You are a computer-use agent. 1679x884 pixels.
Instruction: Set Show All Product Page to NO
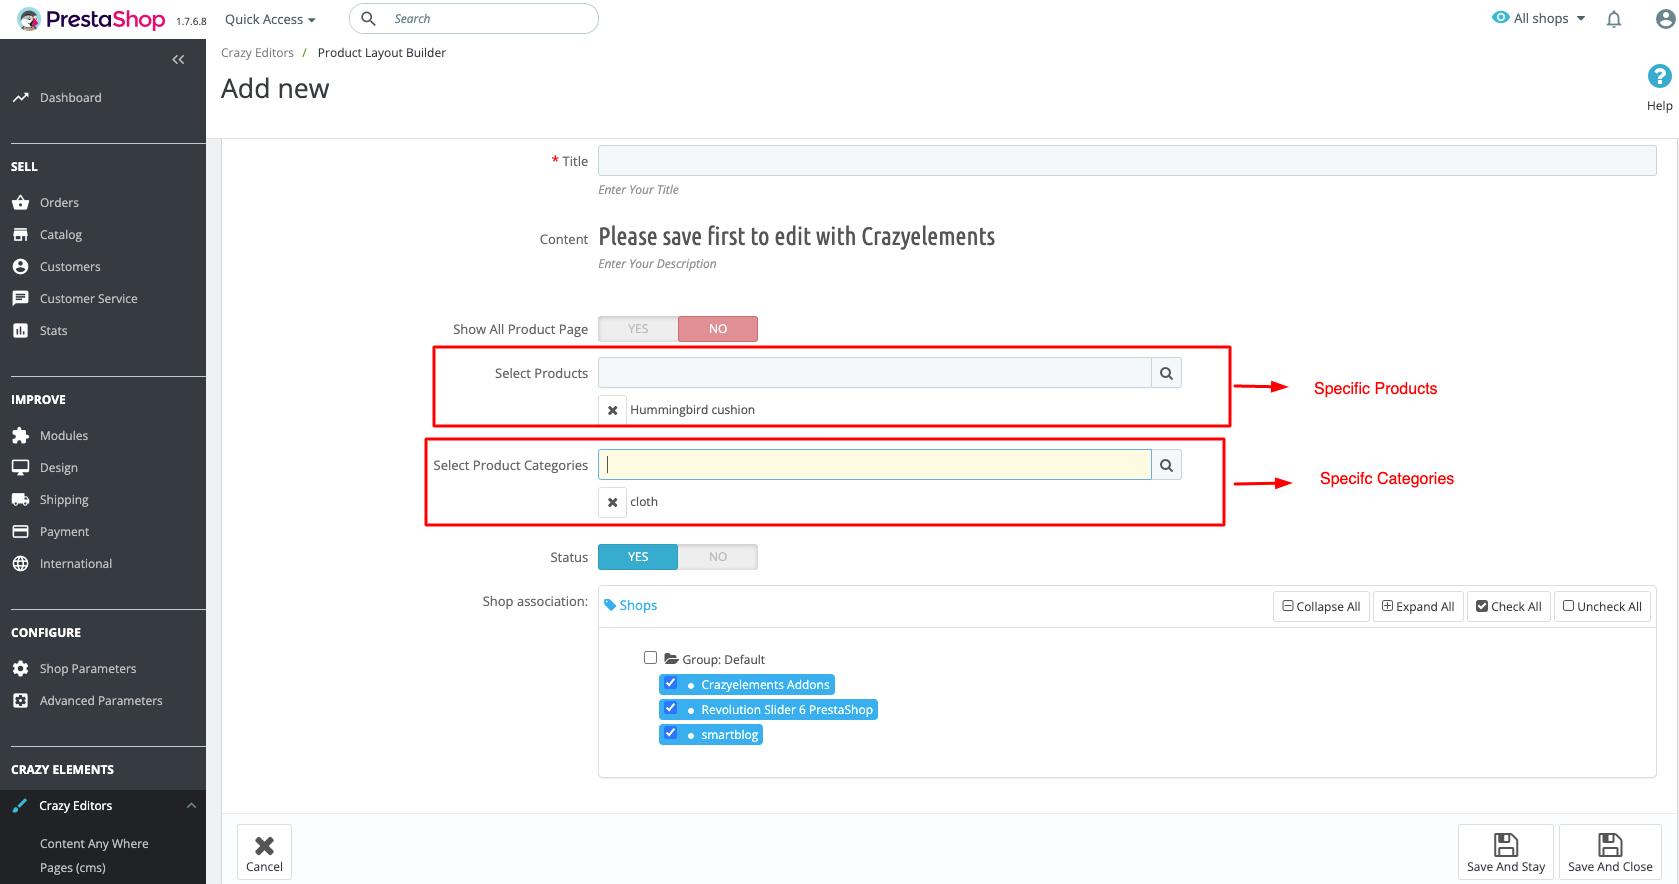[x=718, y=329]
